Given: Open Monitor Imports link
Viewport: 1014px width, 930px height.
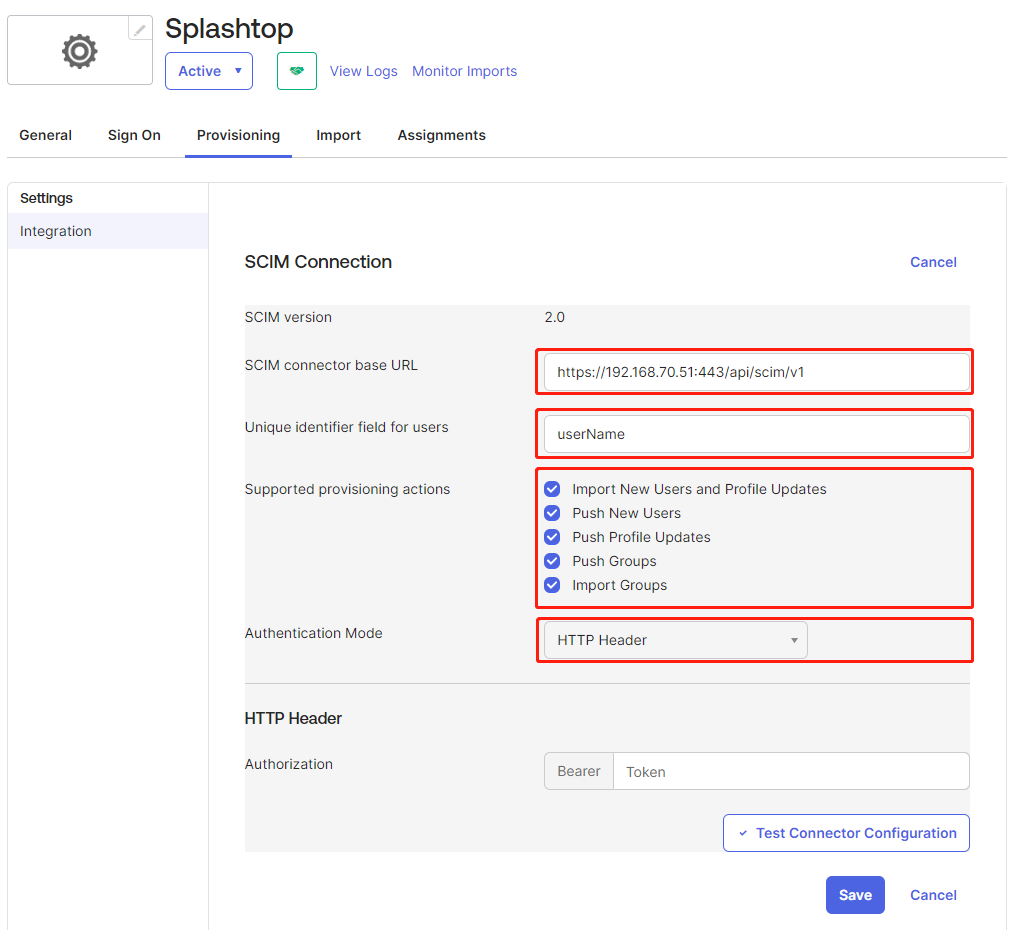Looking at the screenshot, I should pyautogui.click(x=464, y=71).
